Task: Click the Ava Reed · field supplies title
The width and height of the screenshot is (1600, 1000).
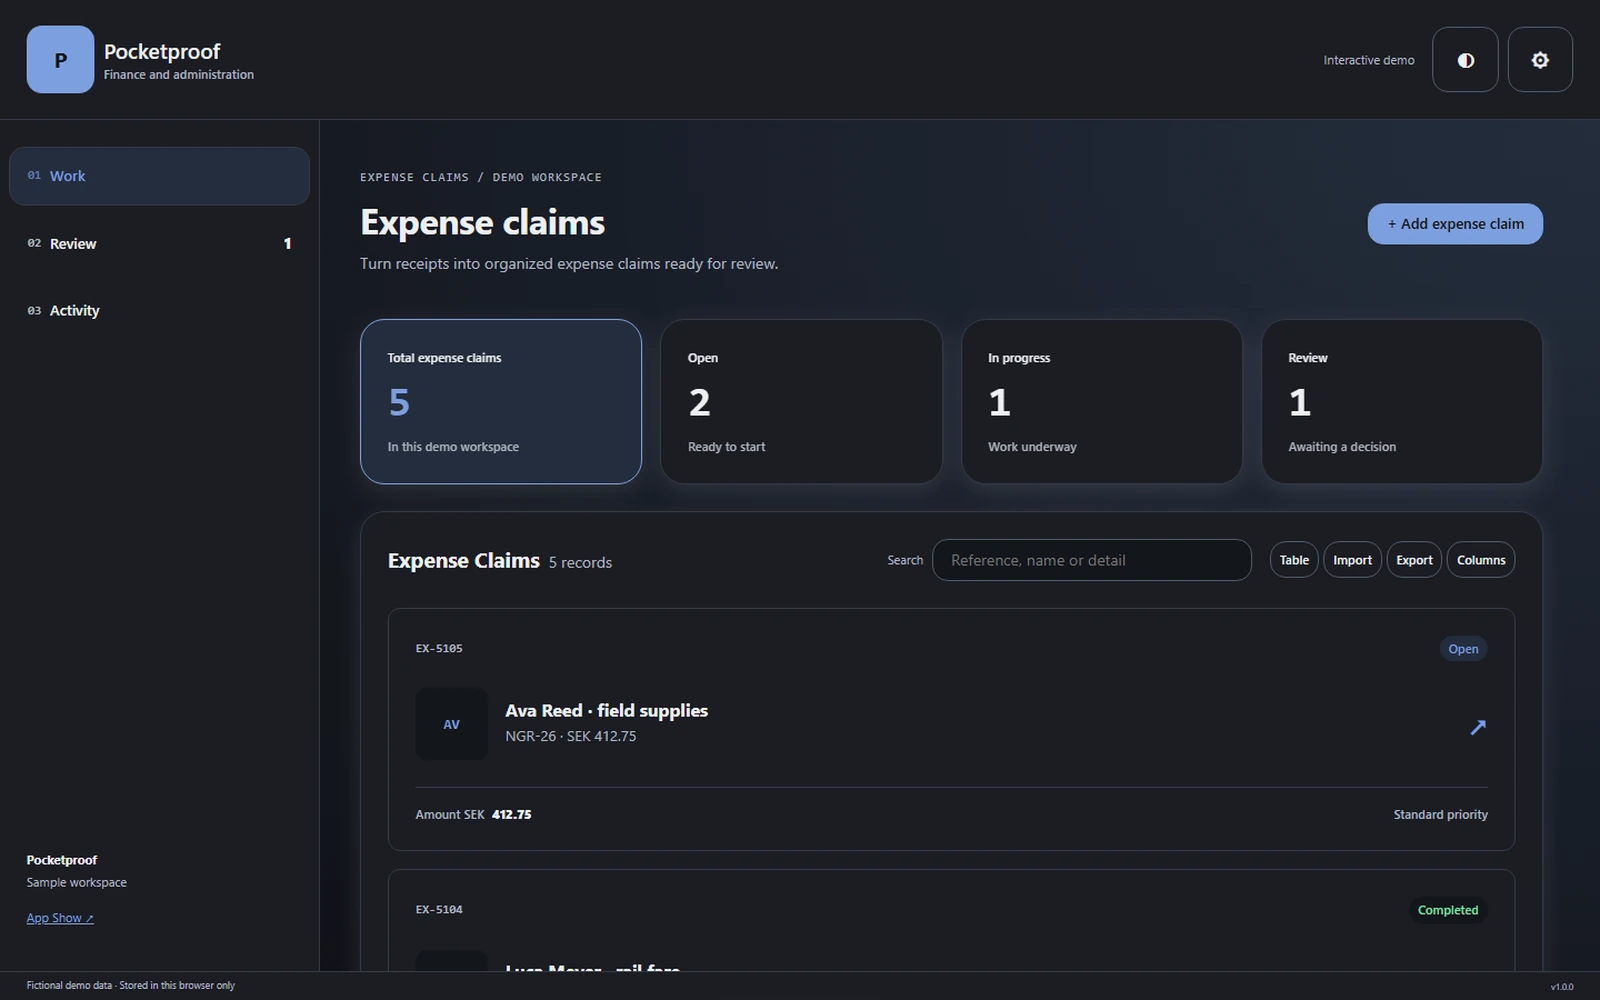Action: pyautogui.click(x=606, y=711)
